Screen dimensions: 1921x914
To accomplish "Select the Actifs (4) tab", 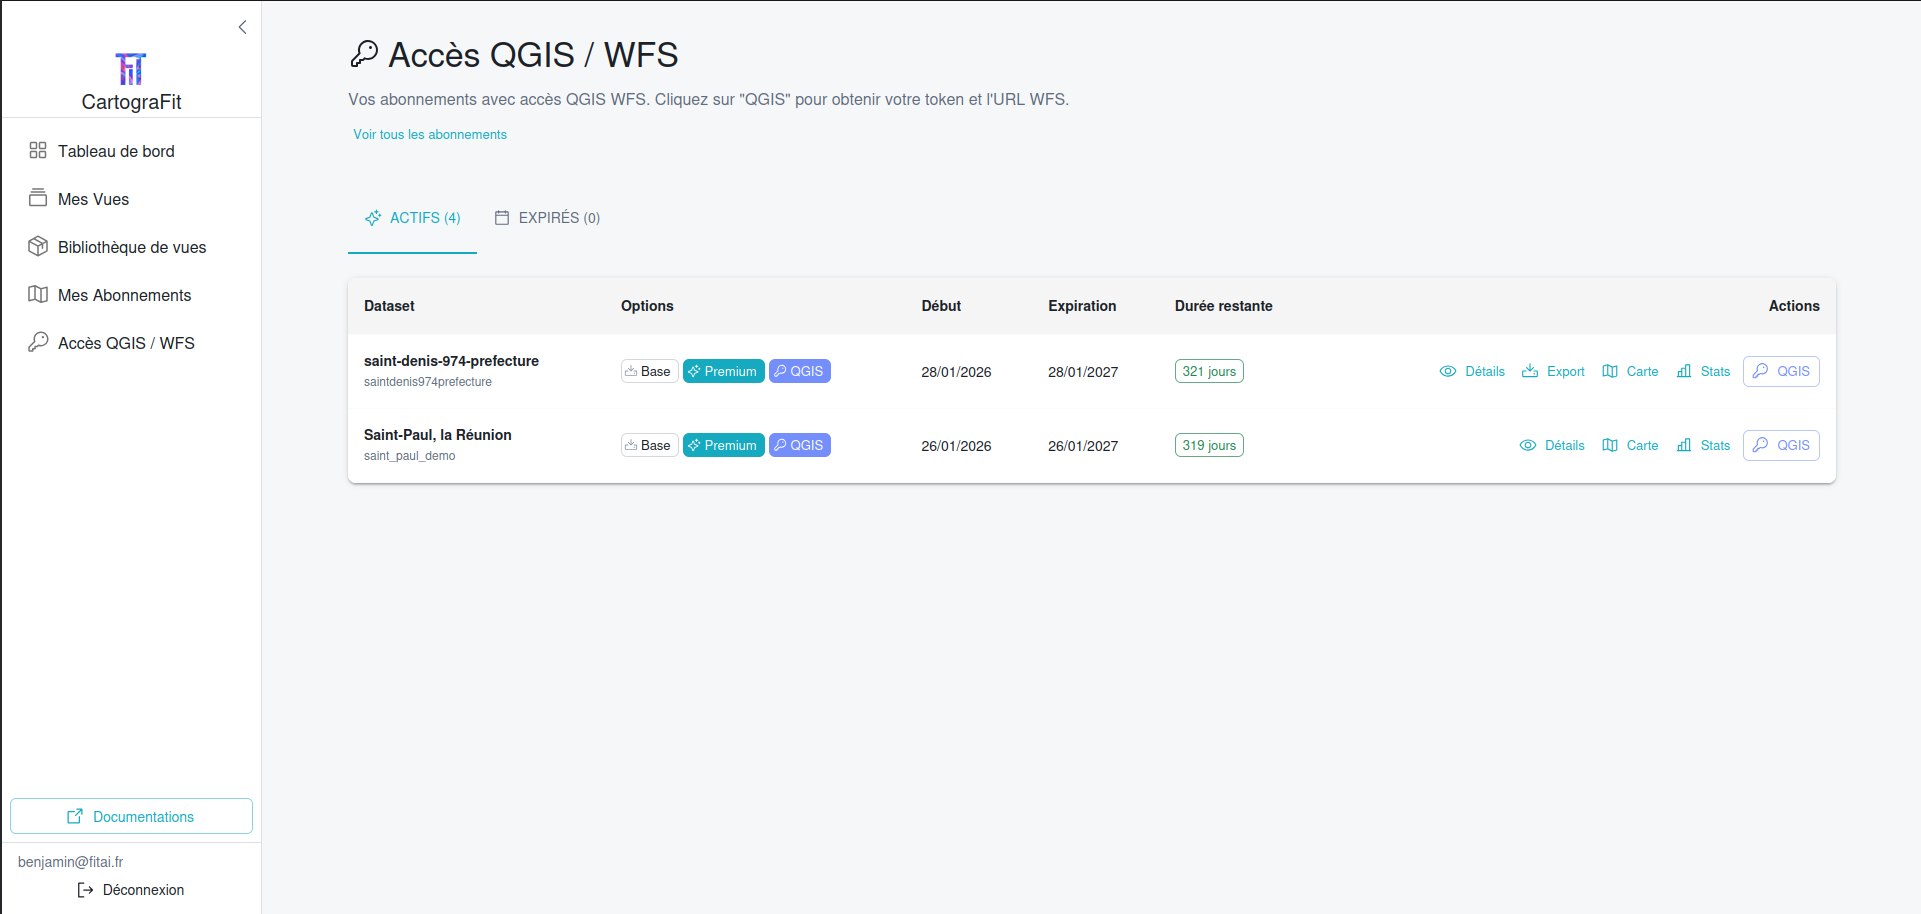I will point(412,218).
